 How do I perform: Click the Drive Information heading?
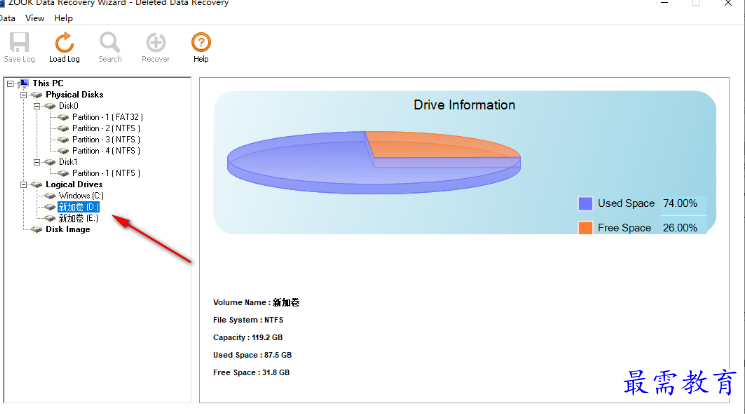(x=464, y=105)
